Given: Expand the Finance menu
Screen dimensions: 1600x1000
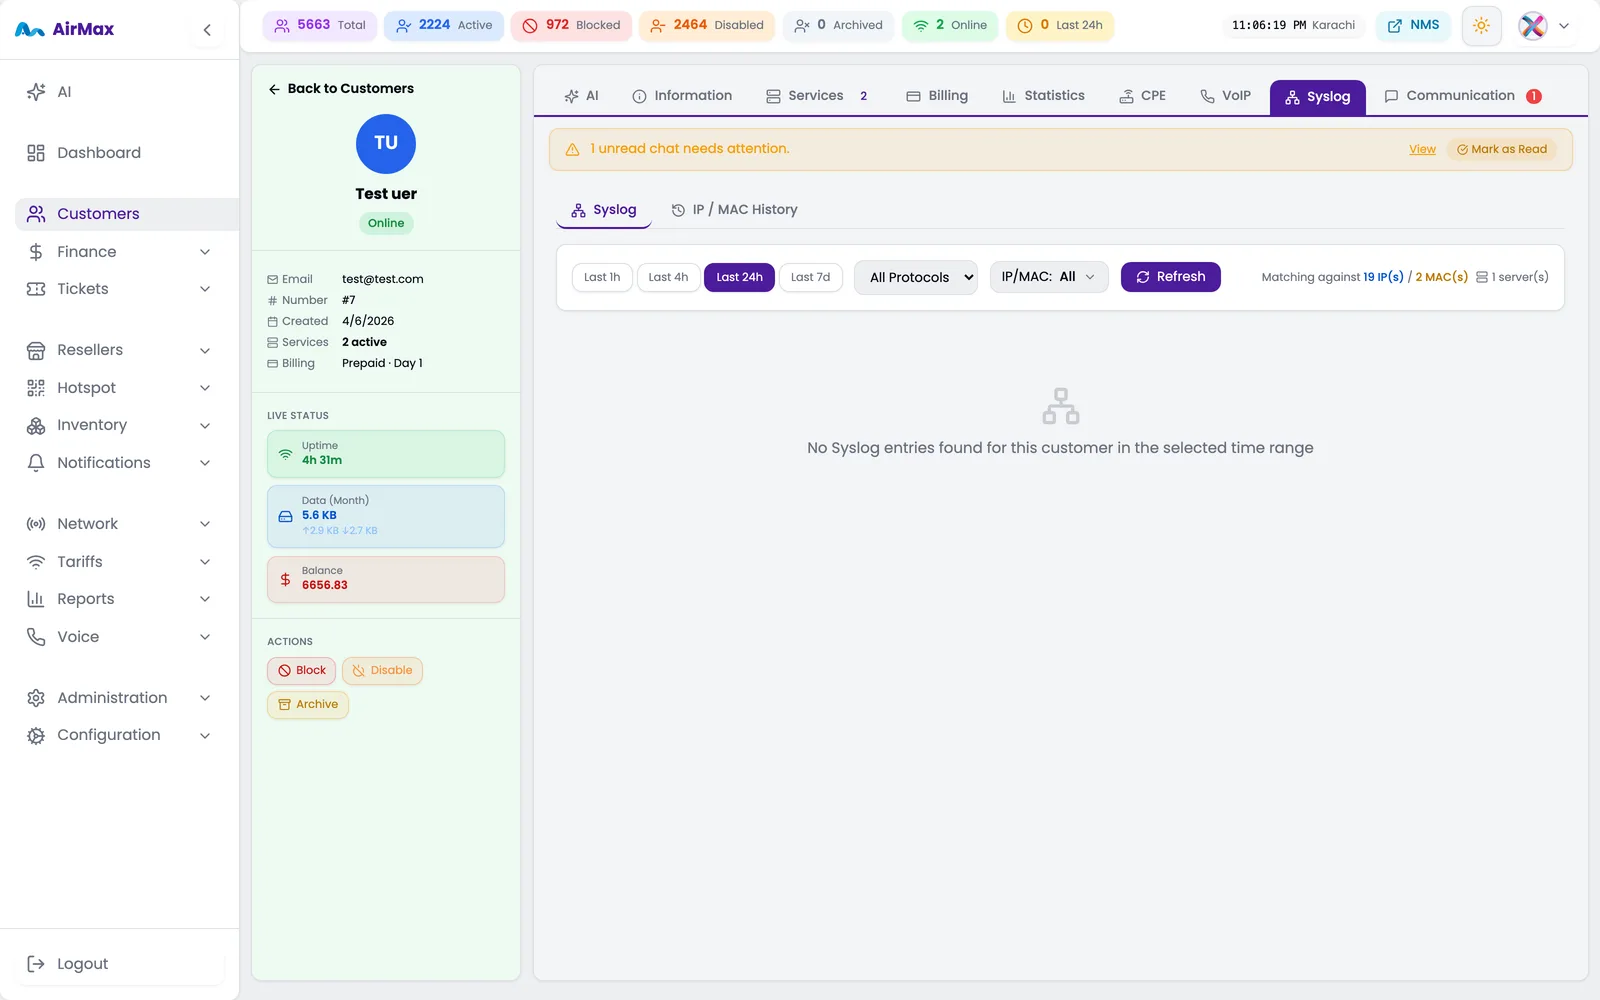Looking at the screenshot, I should pos(119,252).
